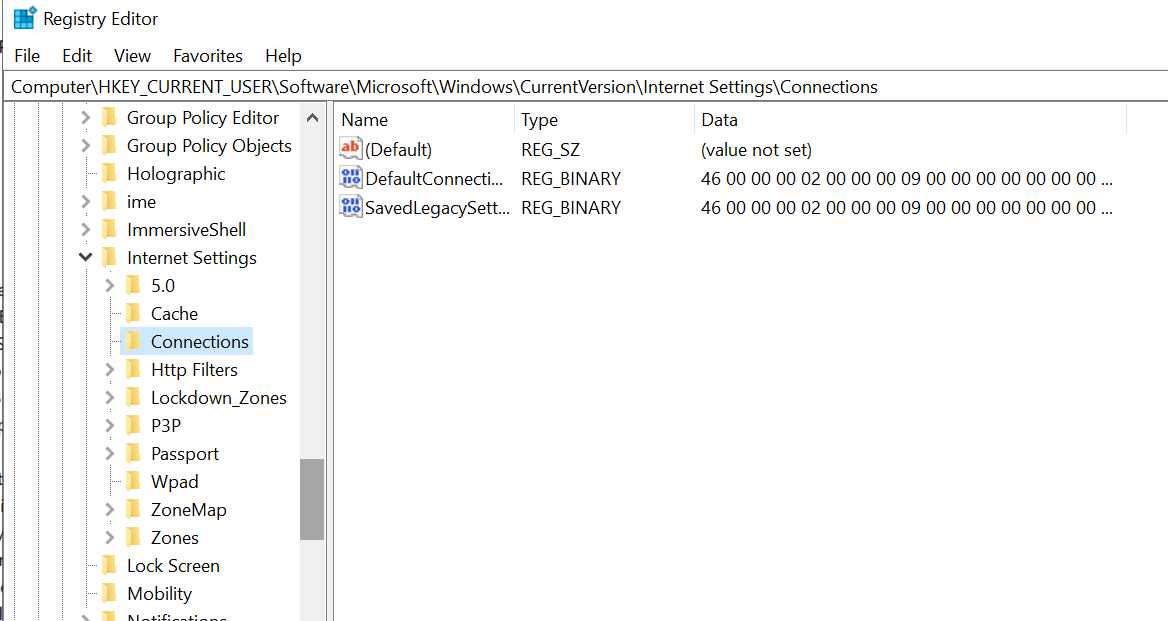Image resolution: width=1168 pixels, height=621 pixels.
Task: Click the P3P folder icon
Action: 133,425
